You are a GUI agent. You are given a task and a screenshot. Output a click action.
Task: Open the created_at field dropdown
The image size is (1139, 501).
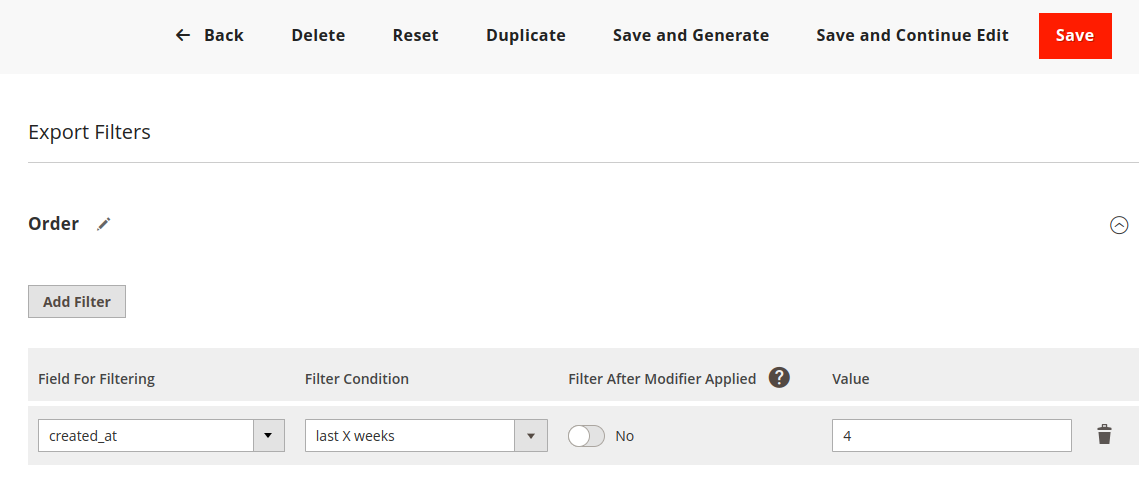coord(161,436)
